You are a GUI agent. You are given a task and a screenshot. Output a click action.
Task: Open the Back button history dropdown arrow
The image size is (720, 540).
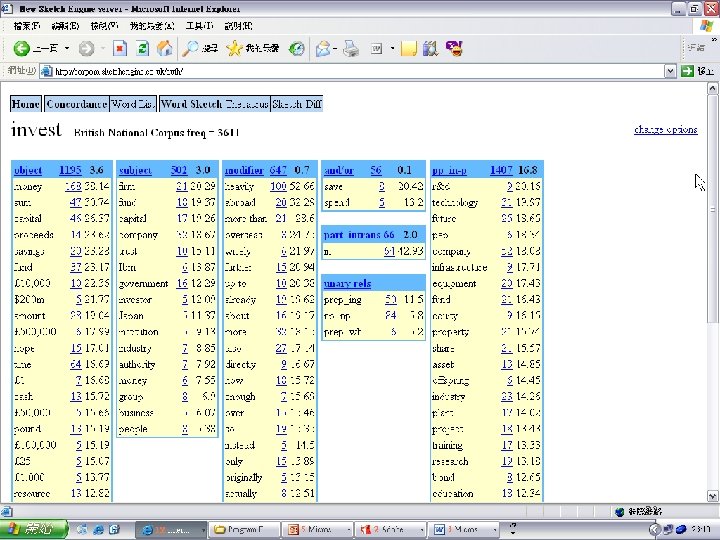[67, 48]
